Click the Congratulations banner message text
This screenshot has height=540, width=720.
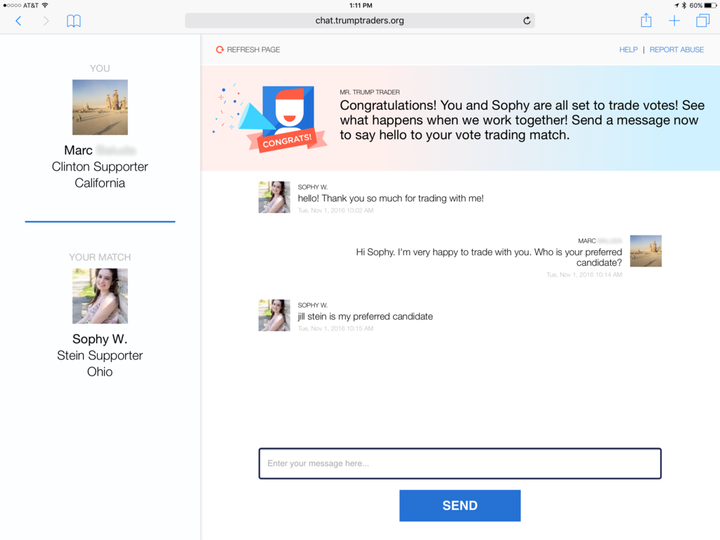pos(522,120)
